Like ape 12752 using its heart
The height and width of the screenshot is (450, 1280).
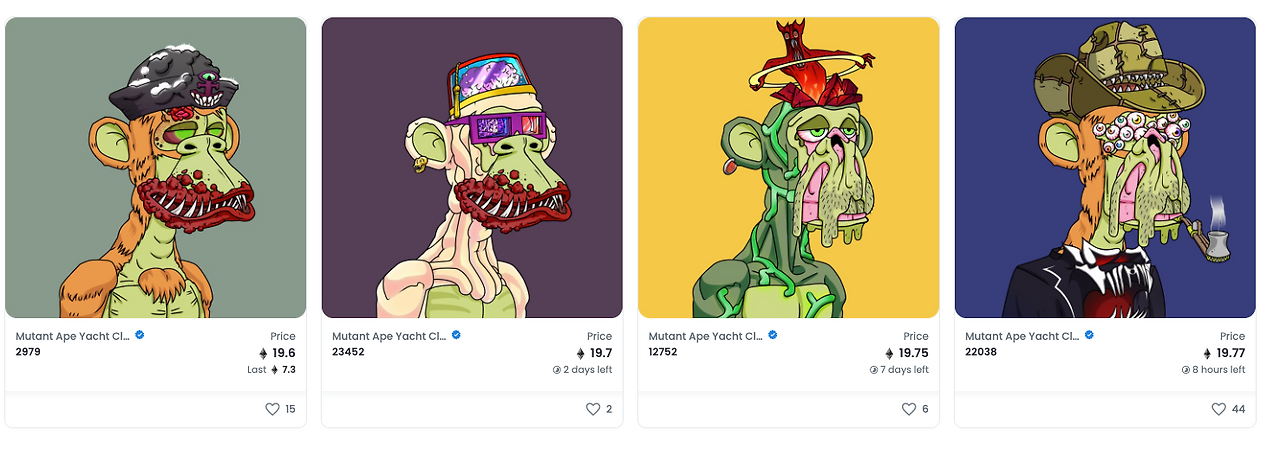909,409
